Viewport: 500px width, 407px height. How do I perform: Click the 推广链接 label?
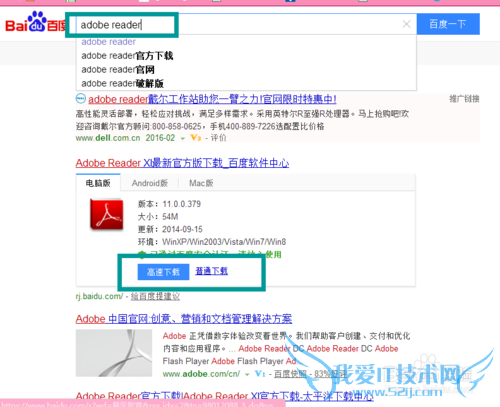[464, 99]
